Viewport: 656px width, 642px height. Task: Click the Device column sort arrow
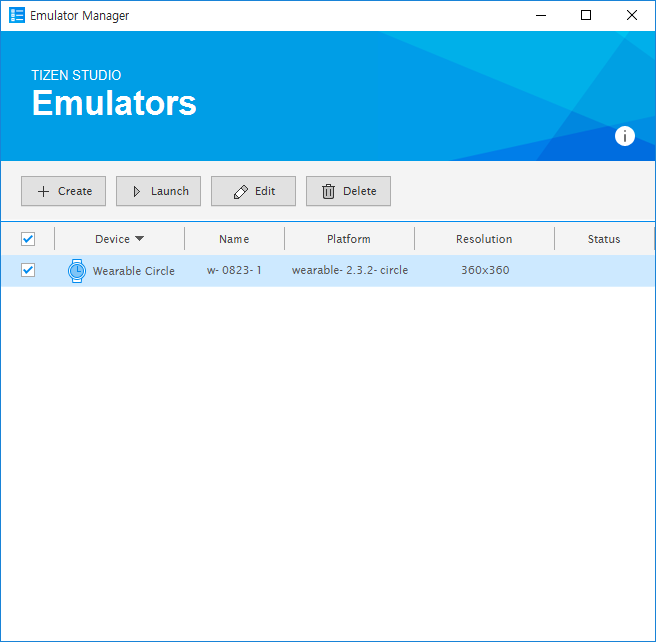click(x=139, y=239)
